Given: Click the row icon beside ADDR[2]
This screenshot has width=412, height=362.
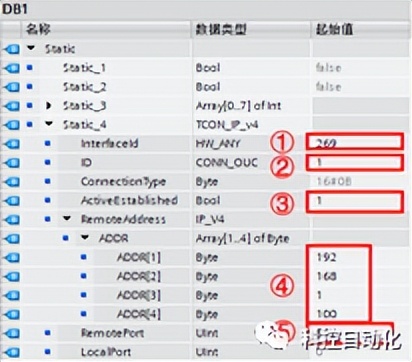Looking at the screenshot, I should click(11, 276).
